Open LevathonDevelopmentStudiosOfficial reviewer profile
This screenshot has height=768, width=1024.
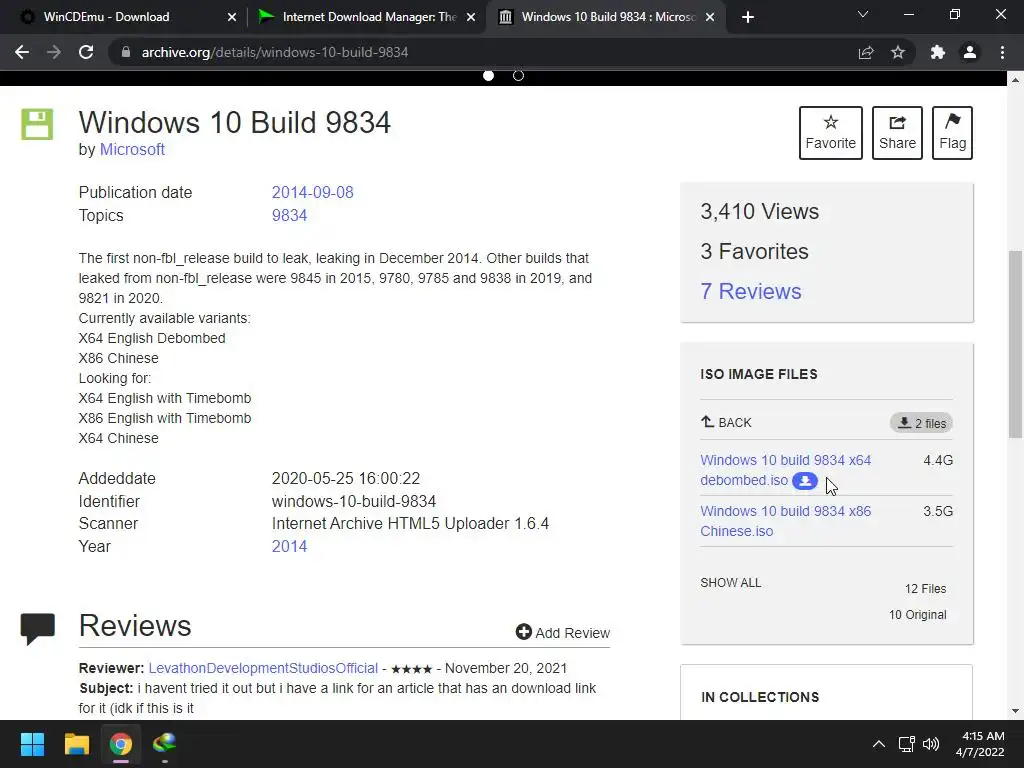[x=263, y=668]
